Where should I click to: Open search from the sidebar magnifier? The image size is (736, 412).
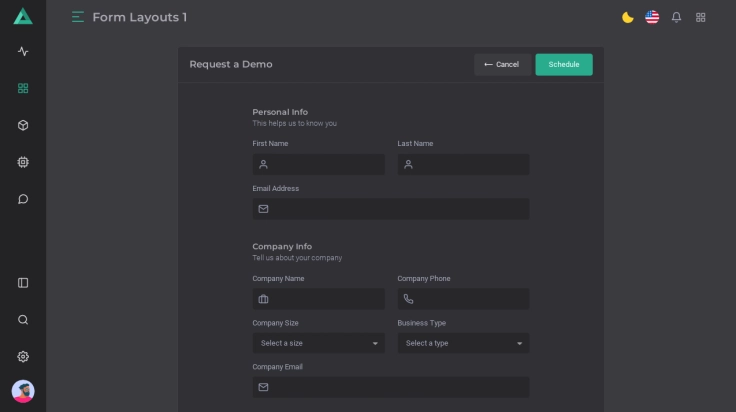point(23,320)
